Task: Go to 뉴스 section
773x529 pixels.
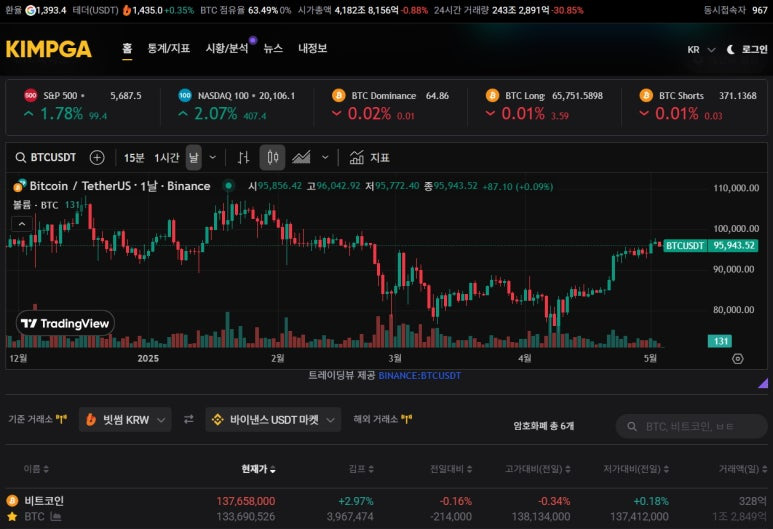Action: click(x=273, y=48)
